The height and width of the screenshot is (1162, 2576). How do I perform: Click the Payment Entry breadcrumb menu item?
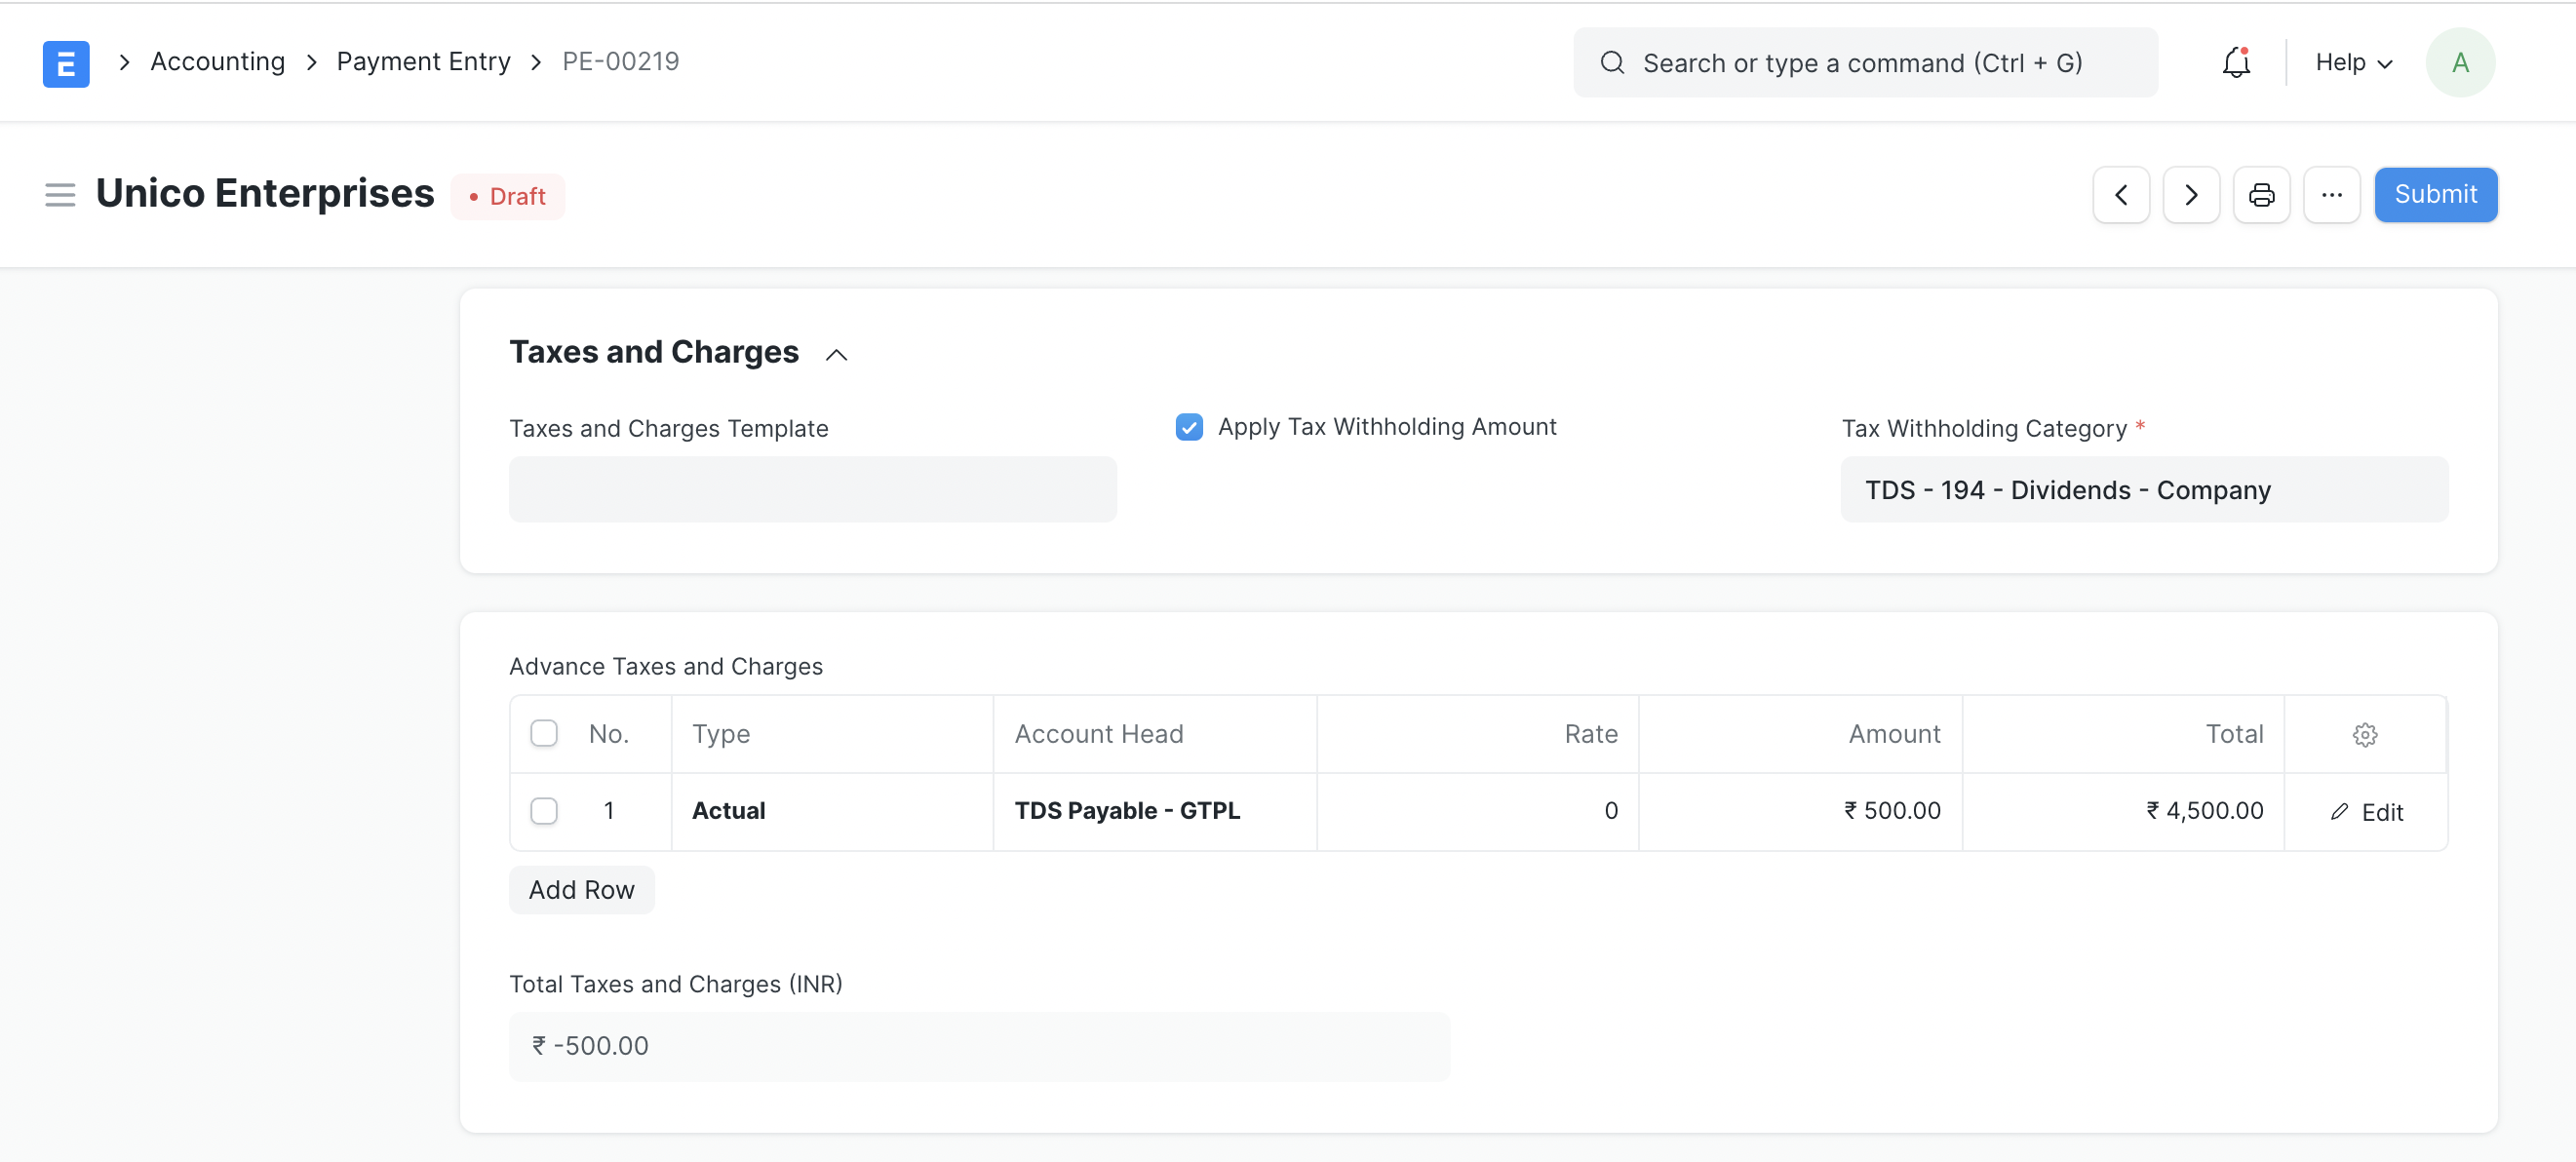click(422, 60)
